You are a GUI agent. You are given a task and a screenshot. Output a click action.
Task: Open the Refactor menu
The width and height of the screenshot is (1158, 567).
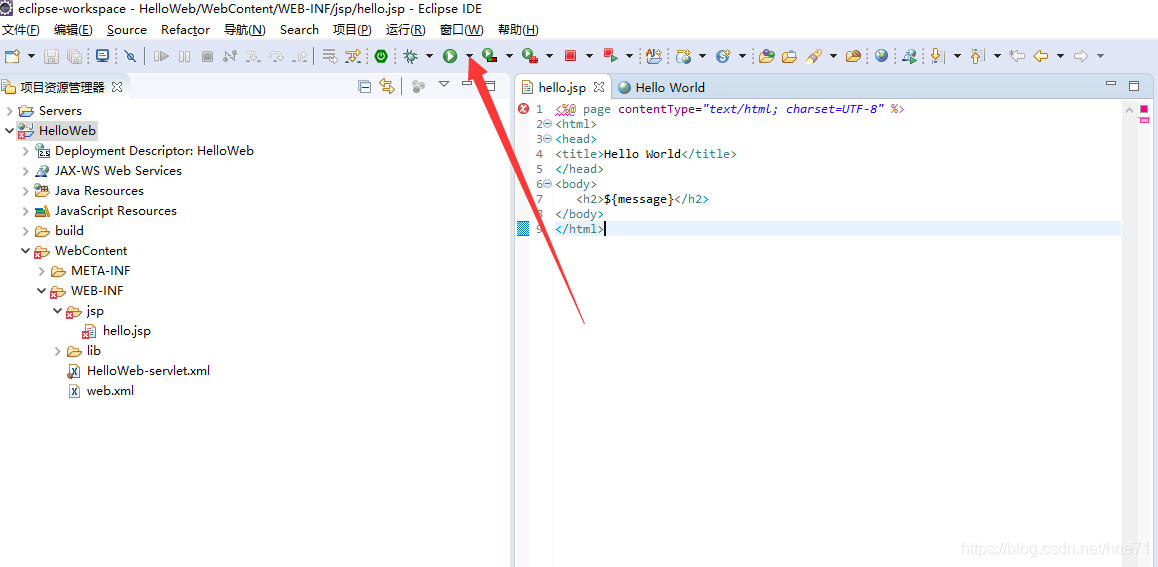[x=185, y=30]
